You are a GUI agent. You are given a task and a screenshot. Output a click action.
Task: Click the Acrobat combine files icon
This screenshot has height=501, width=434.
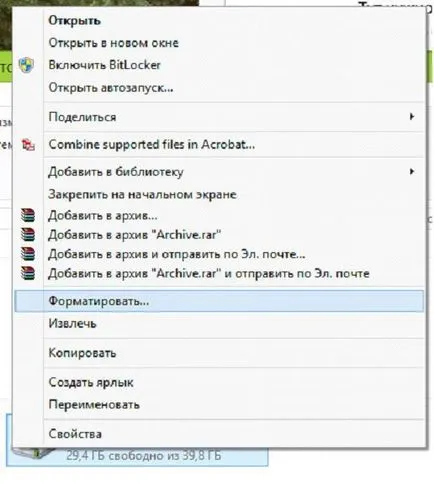[28, 145]
